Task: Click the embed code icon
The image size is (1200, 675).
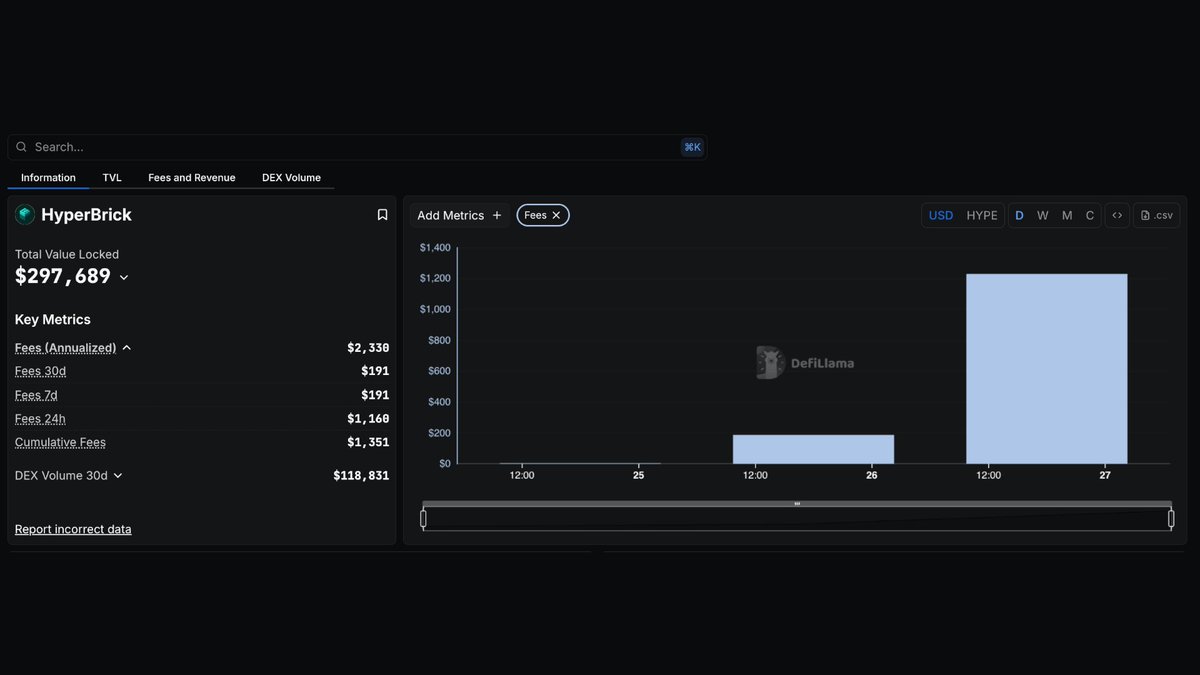Action: pos(1117,215)
